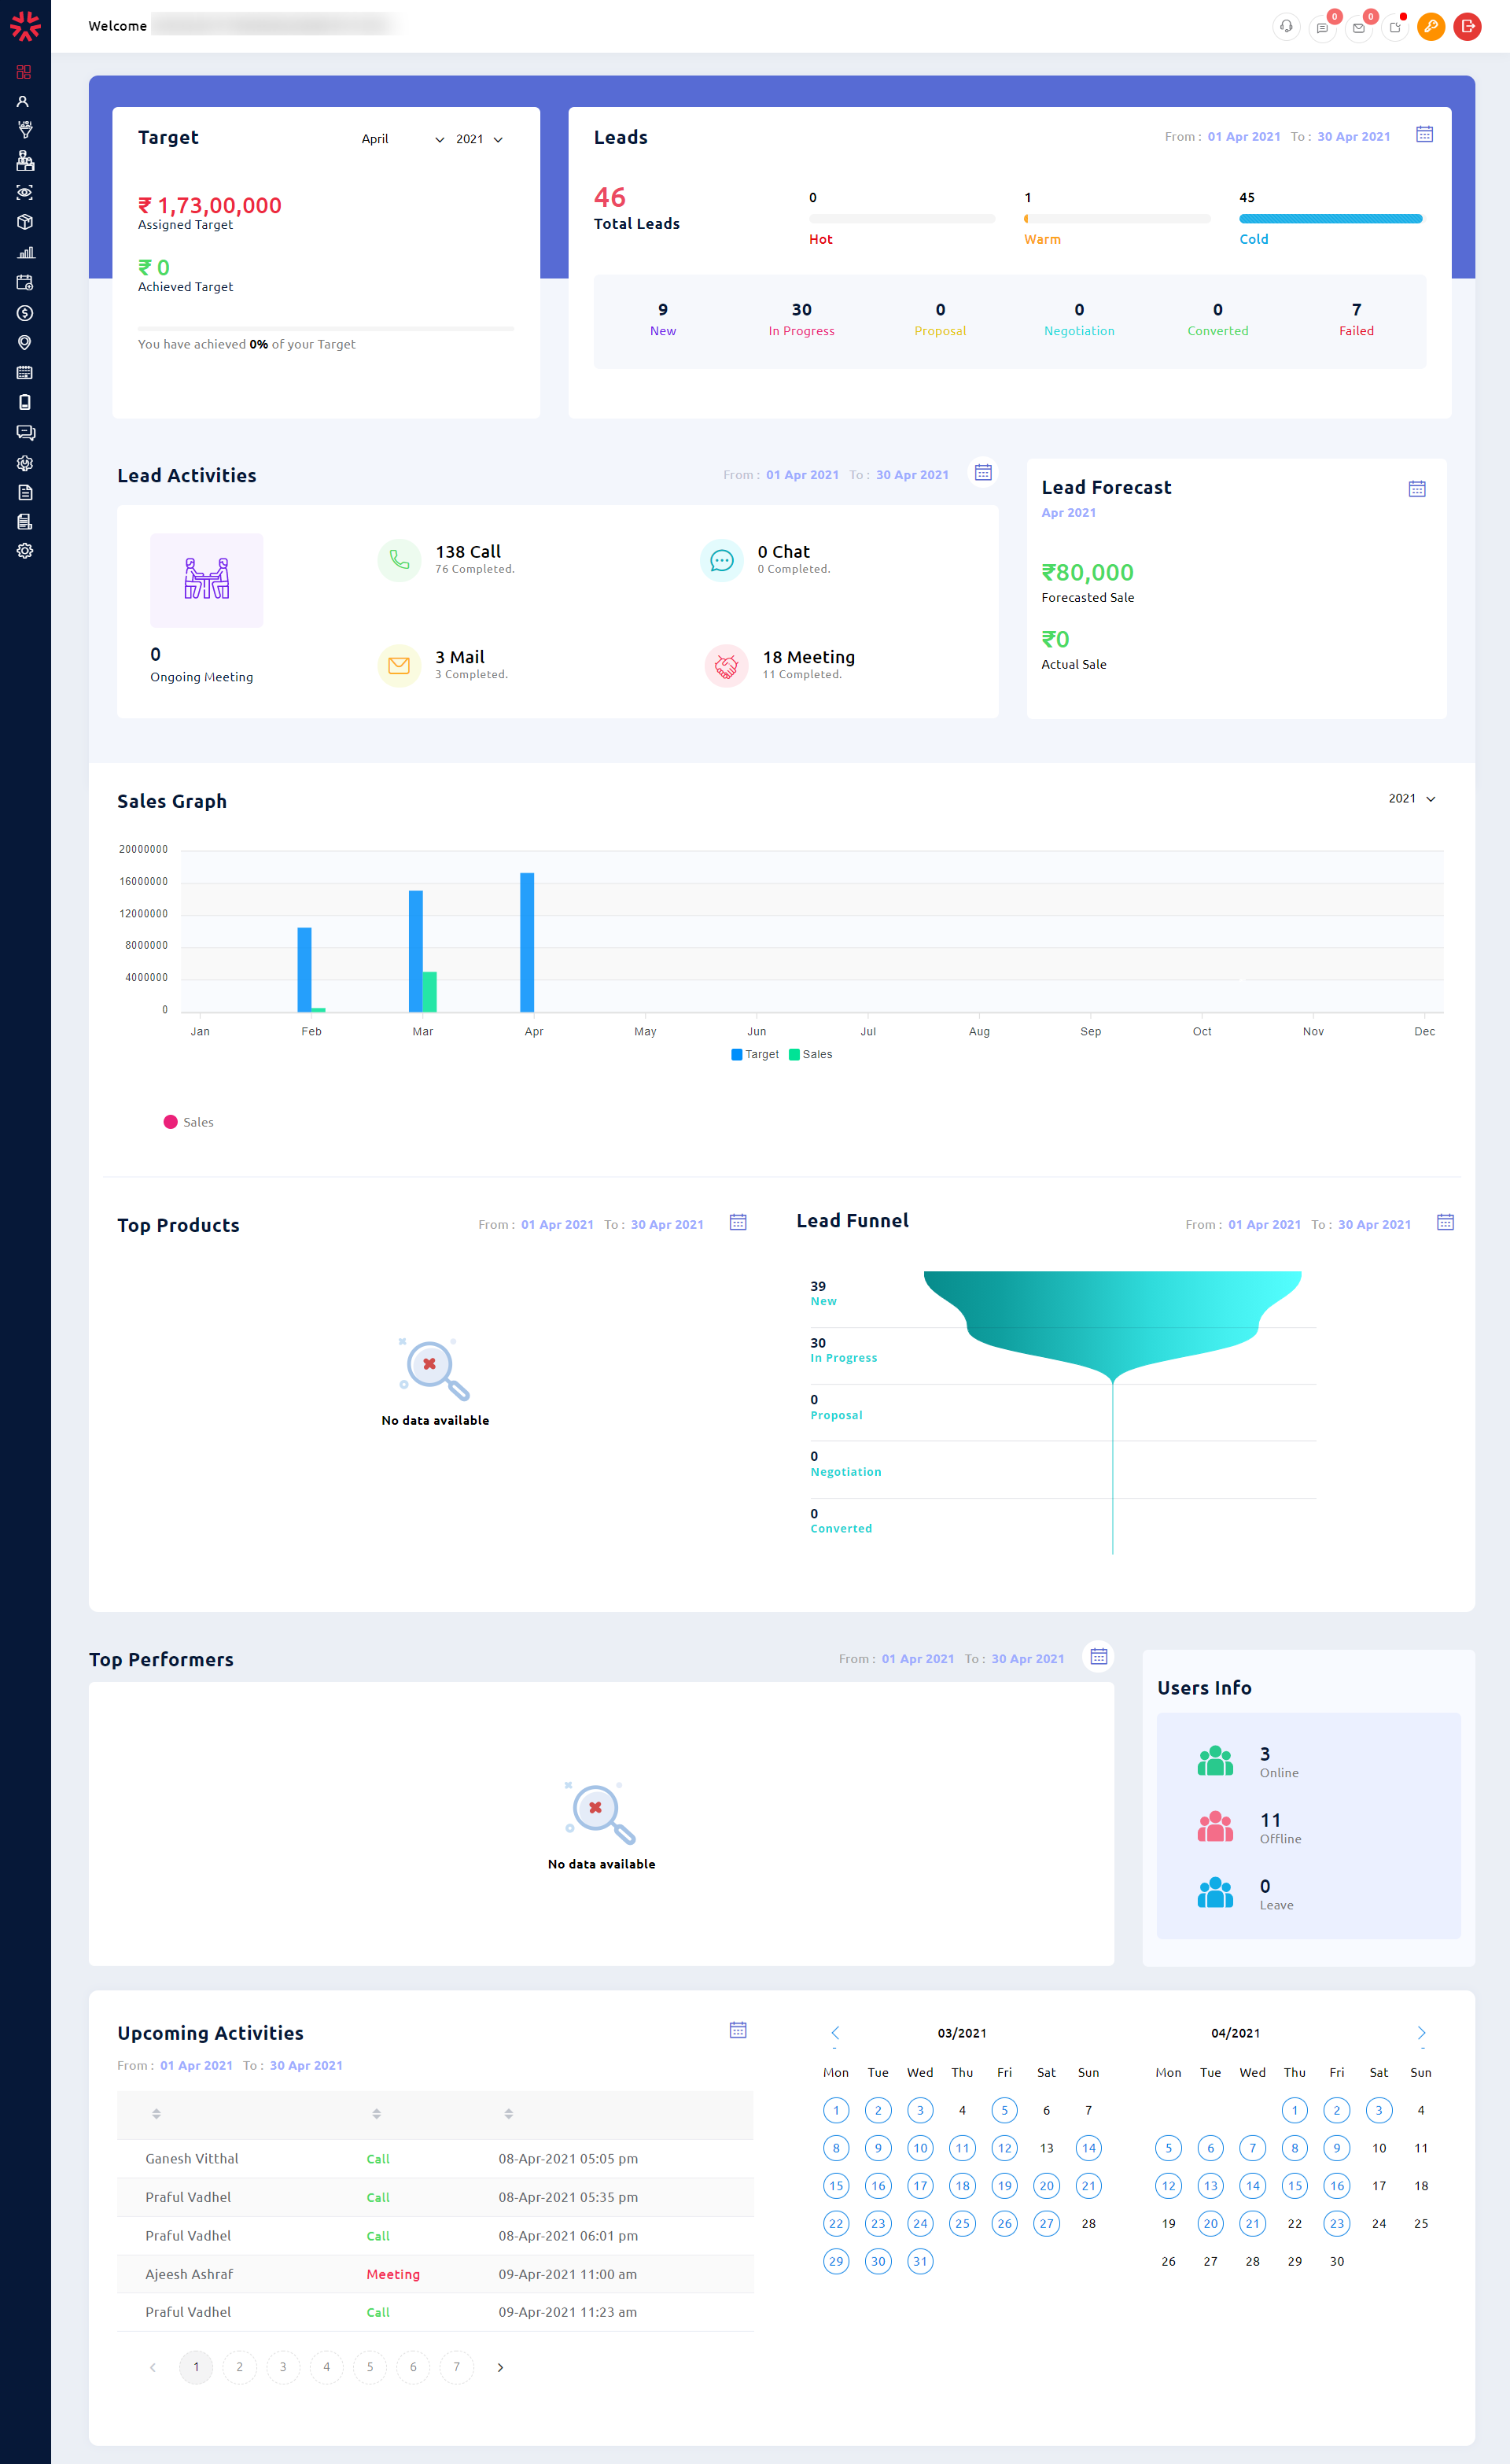This screenshot has width=1510, height=2464.
Task: Open the package box sidebar icon
Action: (x=25, y=222)
